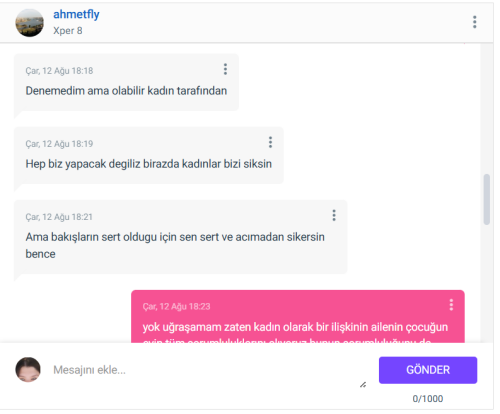Click timestamp 'Çar, 12 Ağu 18:18'

[x=59, y=71]
